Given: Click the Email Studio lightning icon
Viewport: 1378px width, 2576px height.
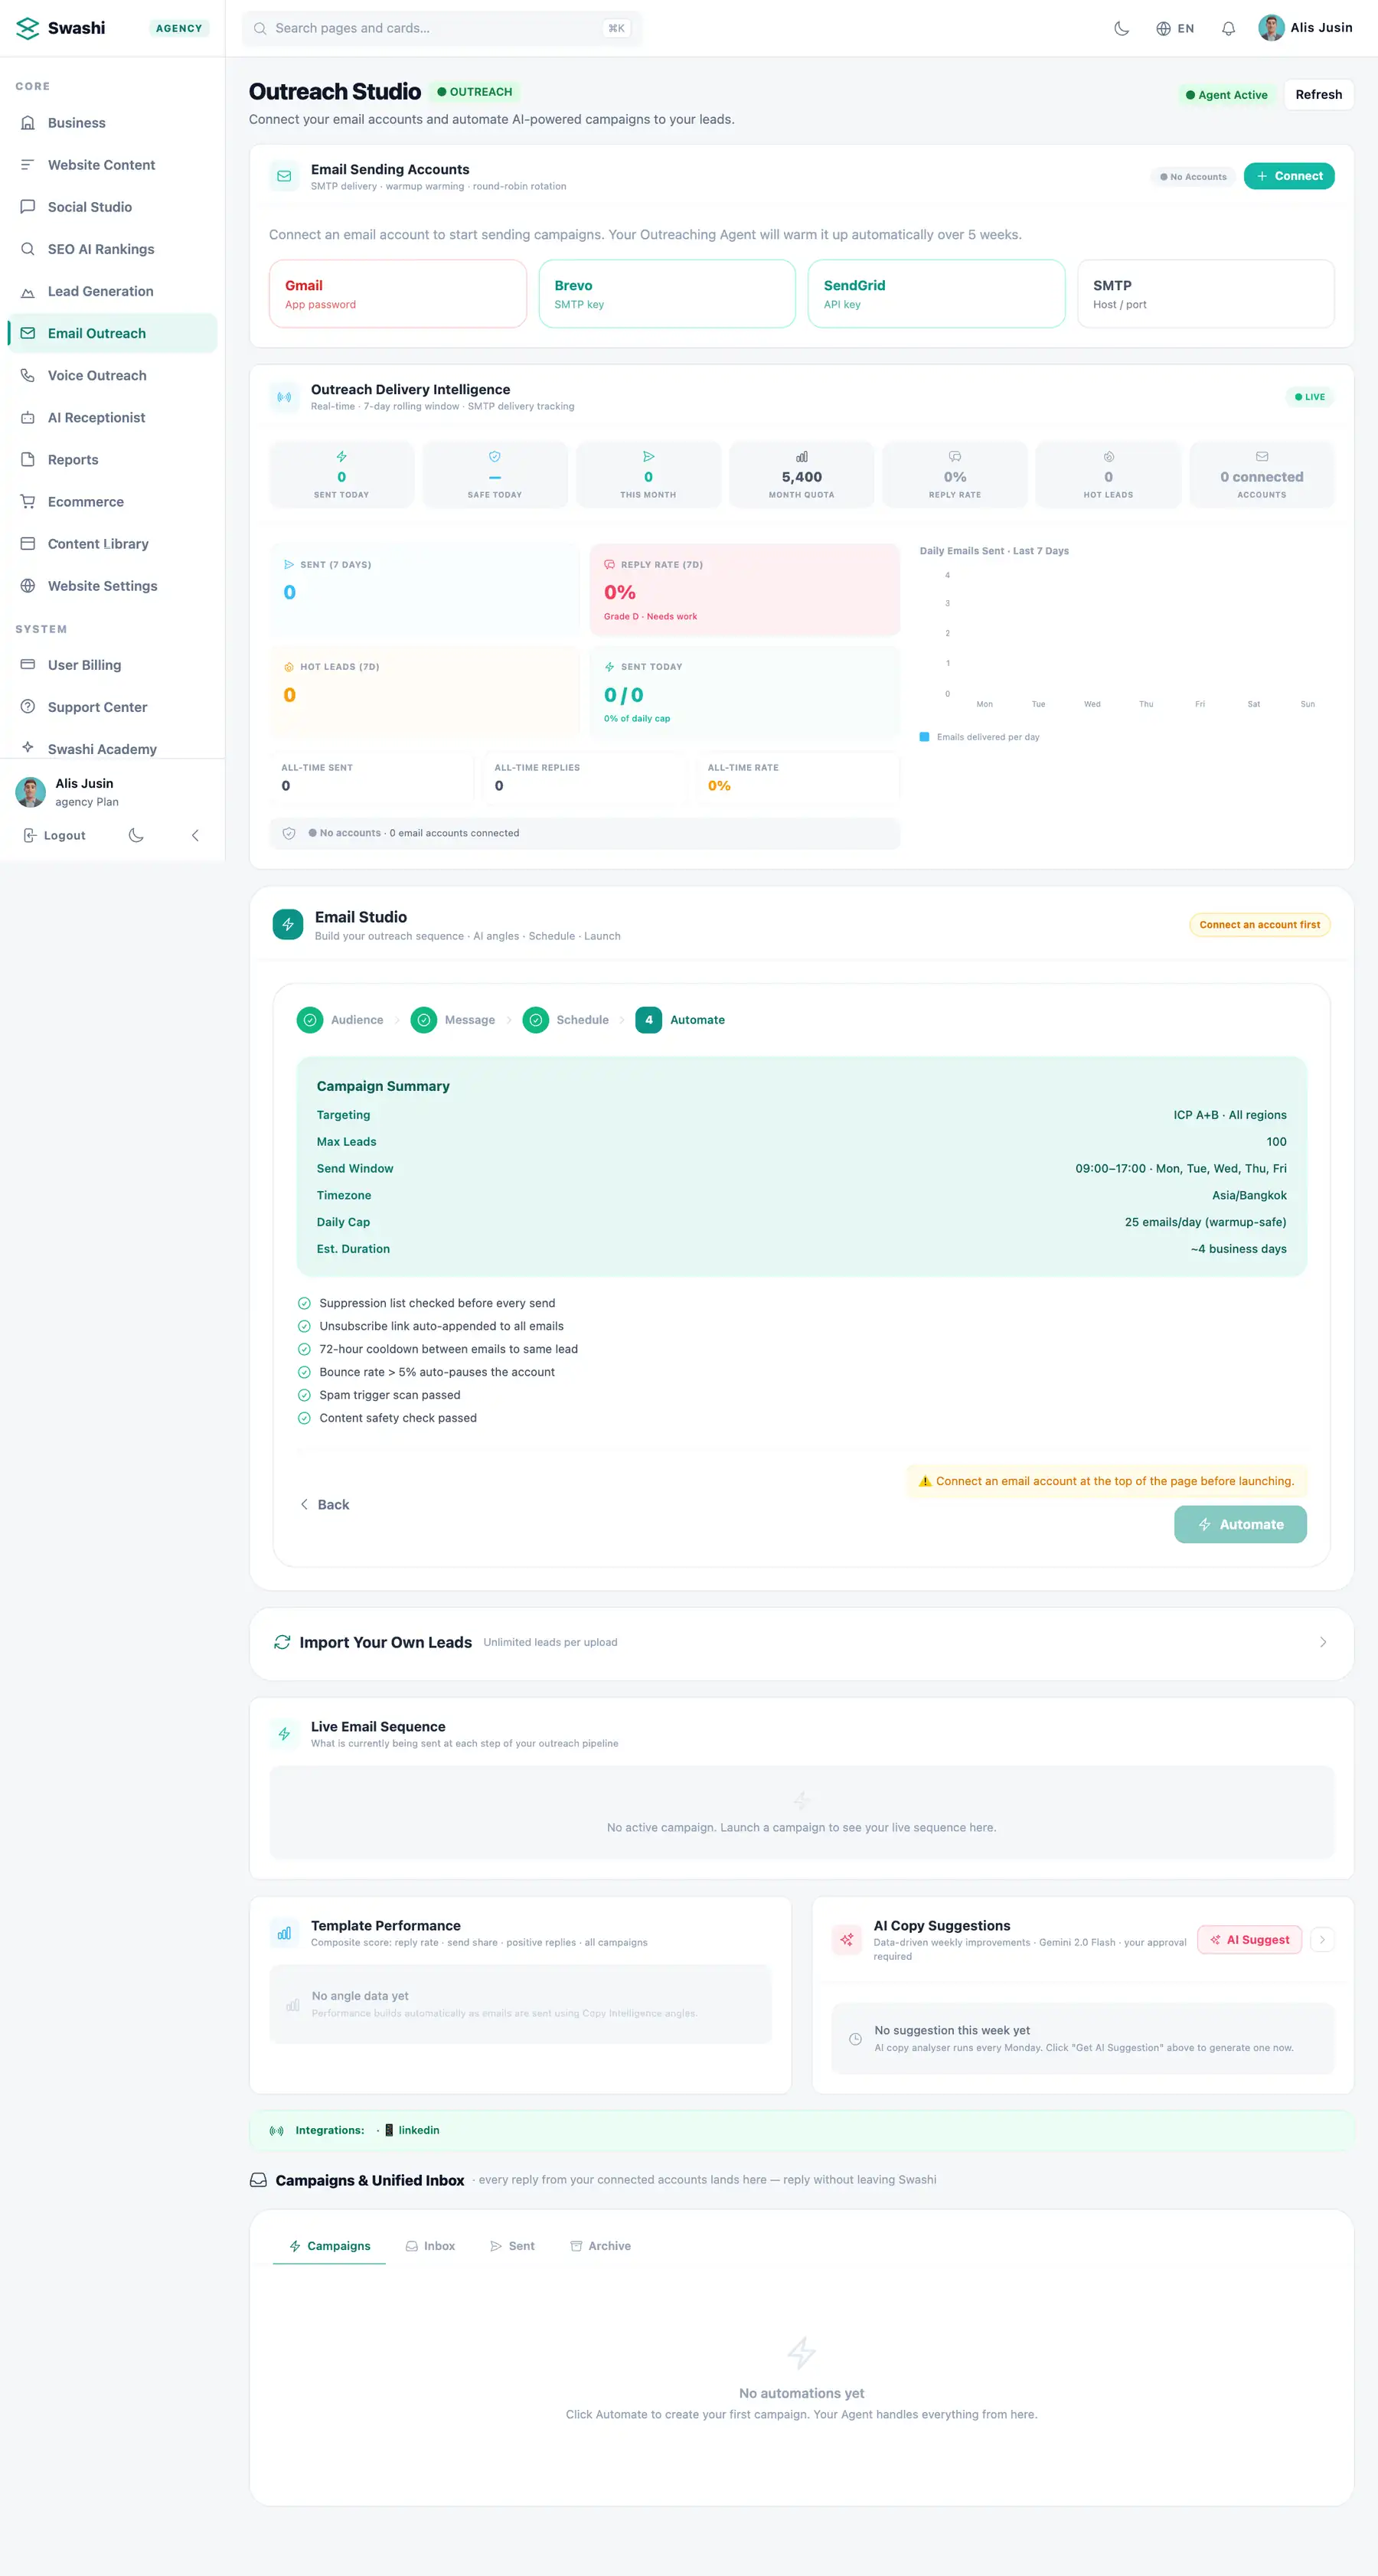Looking at the screenshot, I should point(288,924).
